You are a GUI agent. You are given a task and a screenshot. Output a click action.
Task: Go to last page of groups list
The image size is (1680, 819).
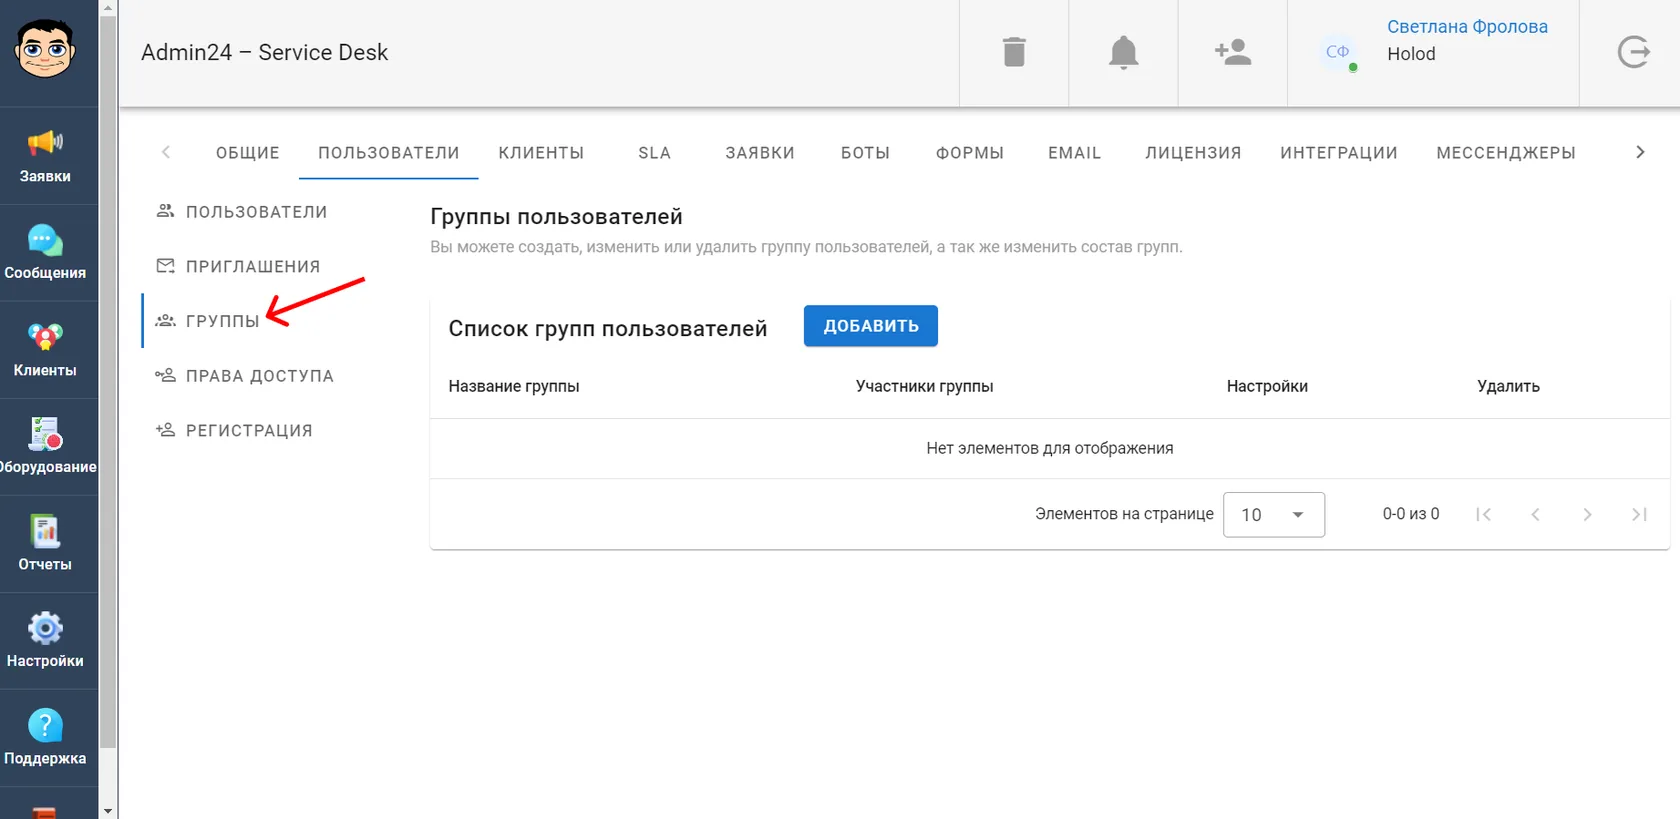point(1639,514)
